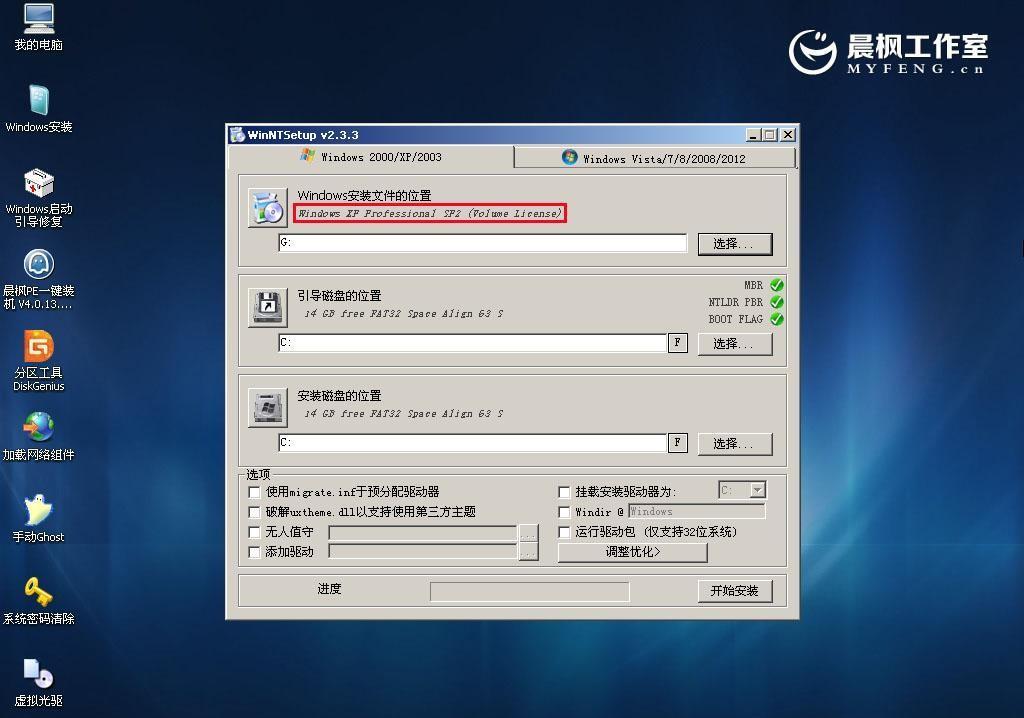Click the BOOT FLAG green status indicator
Viewport: 1024px width, 718px height.
pos(776,319)
